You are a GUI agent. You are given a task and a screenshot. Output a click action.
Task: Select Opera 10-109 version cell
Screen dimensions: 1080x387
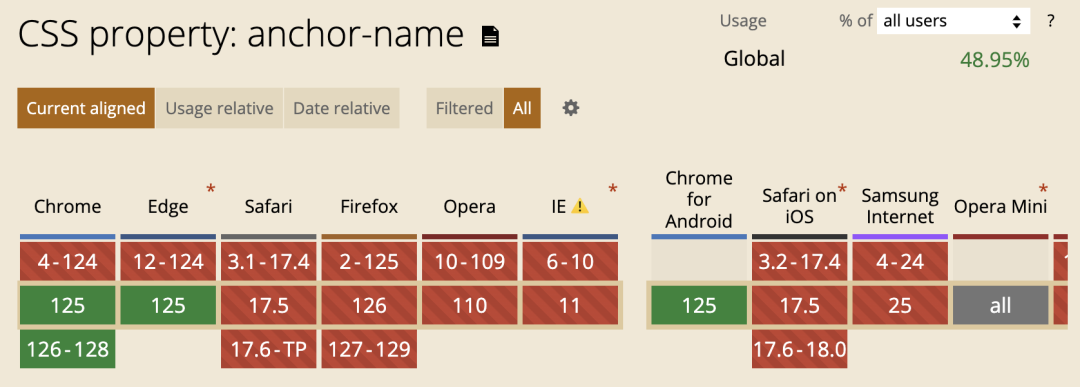(470, 262)
